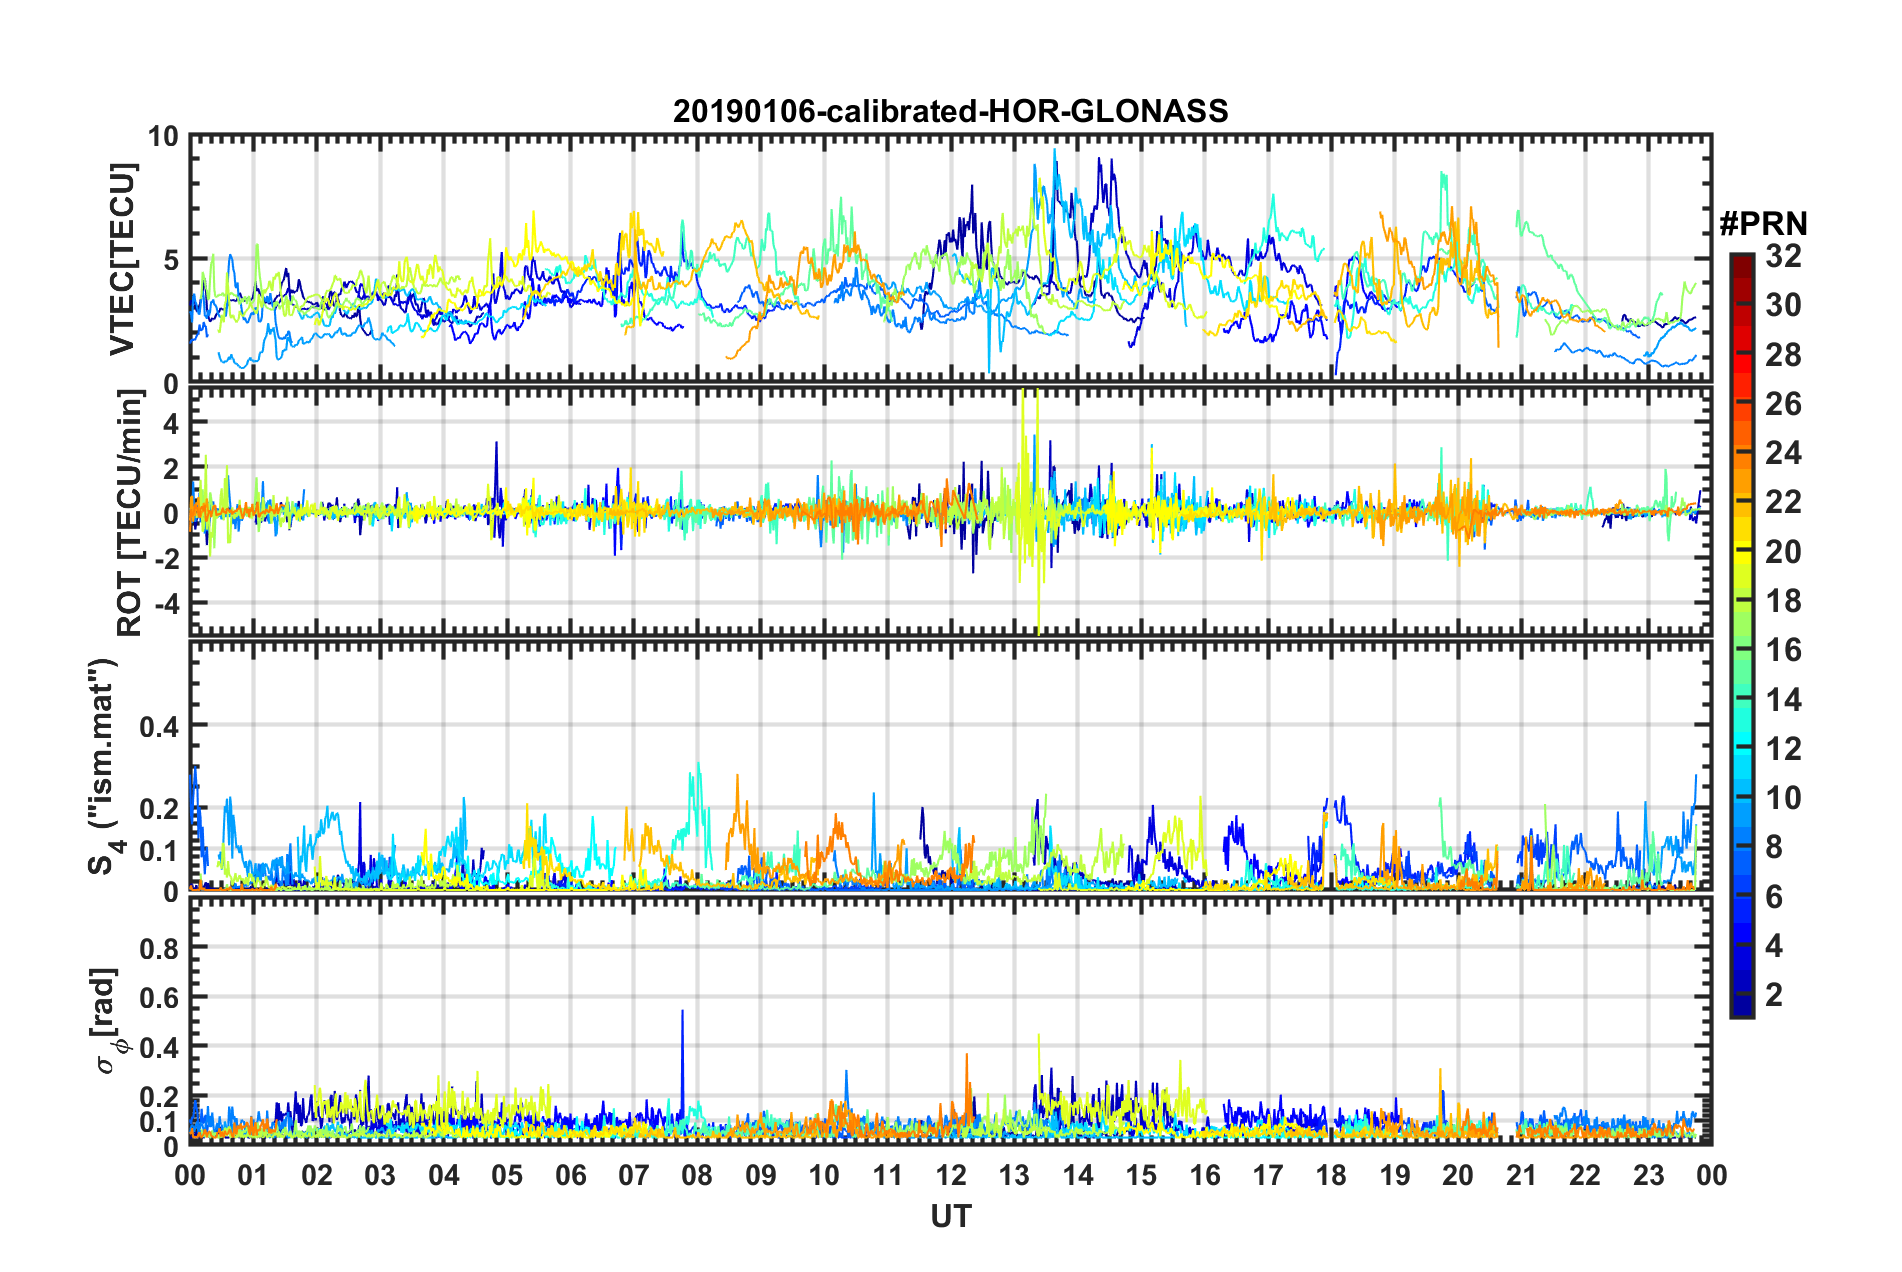The image size is (1902, 1272).
Task: Click S4 axis tick label 0.2
Action: 159,809
